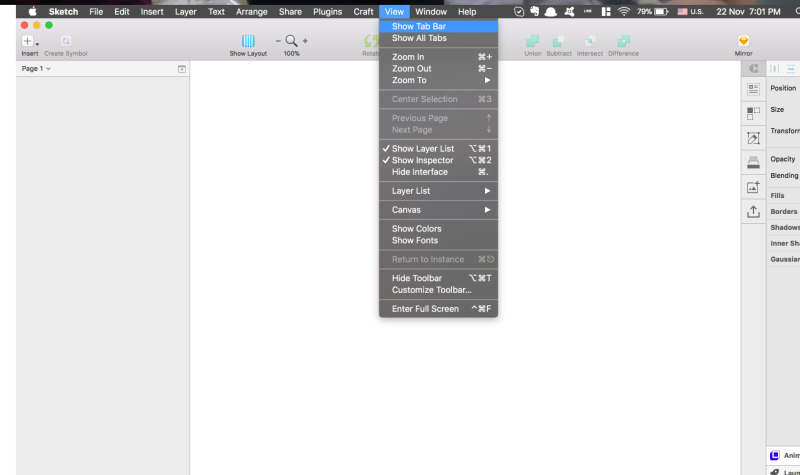
Task: Select Show All Tabs menu item
Action: point(438,38)
